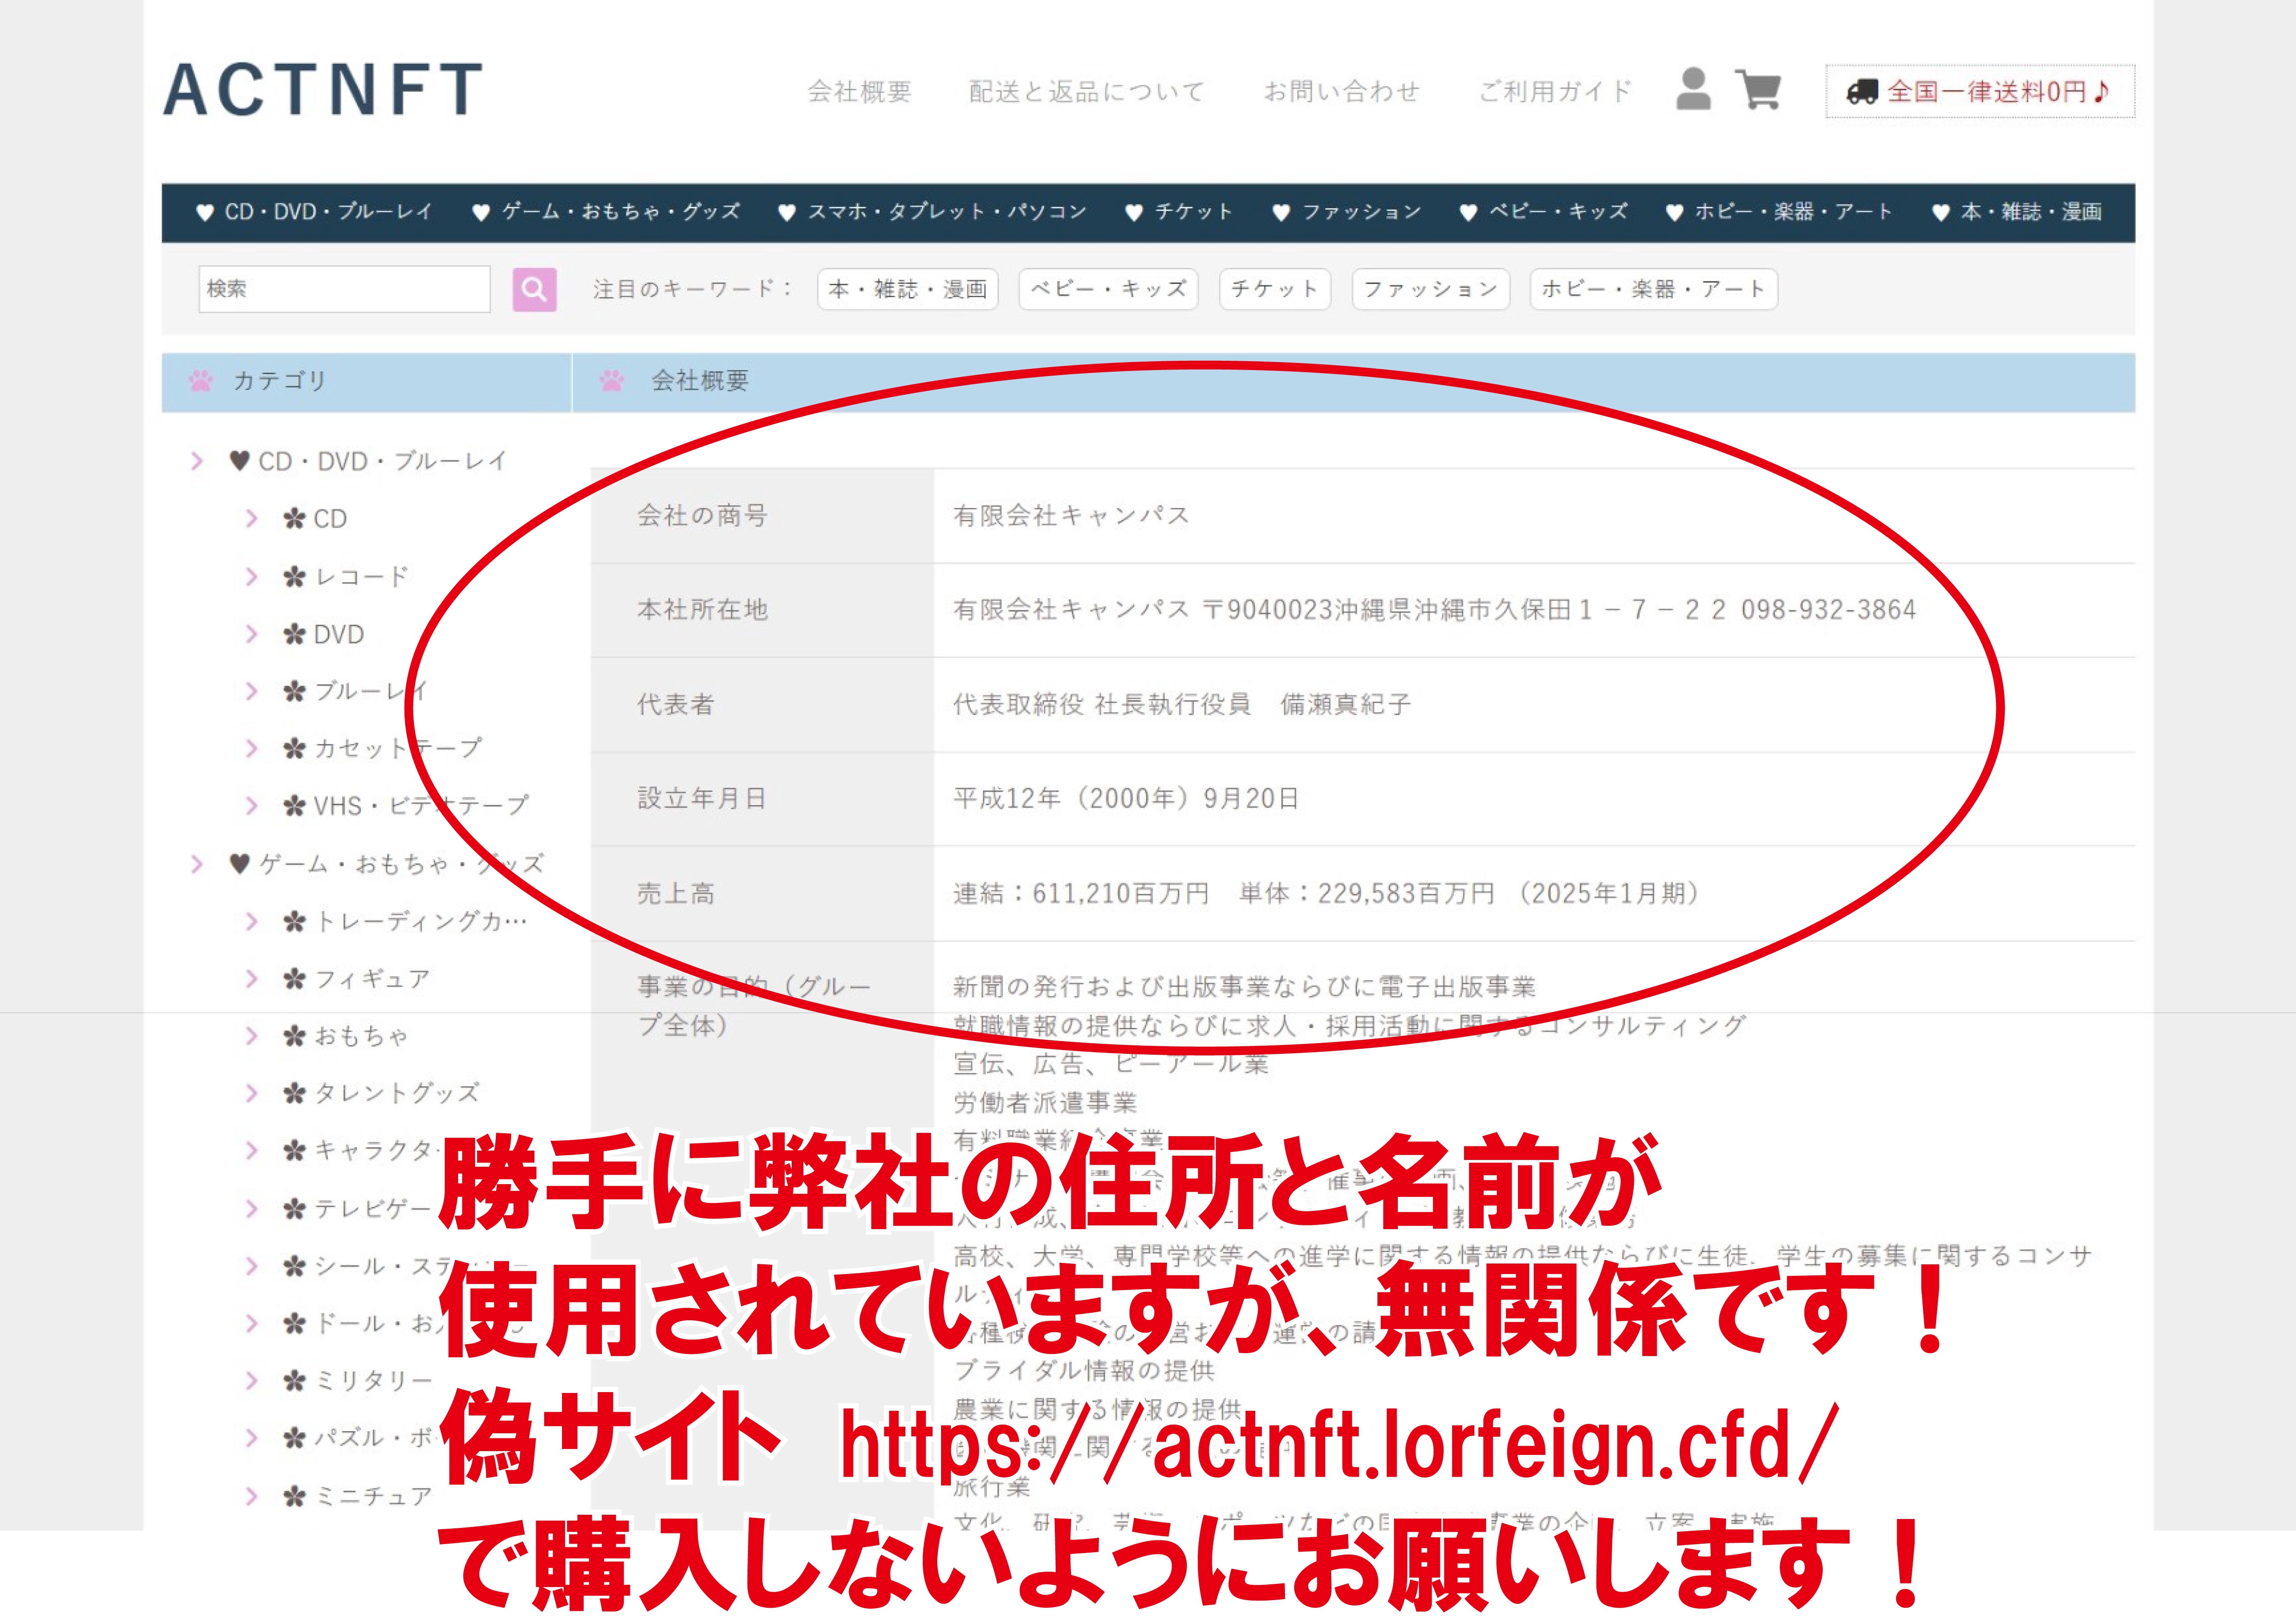This screenshot has height=1623, width=2296.
Task: Click the 本社所在地 table label
Action: point(702,609)
